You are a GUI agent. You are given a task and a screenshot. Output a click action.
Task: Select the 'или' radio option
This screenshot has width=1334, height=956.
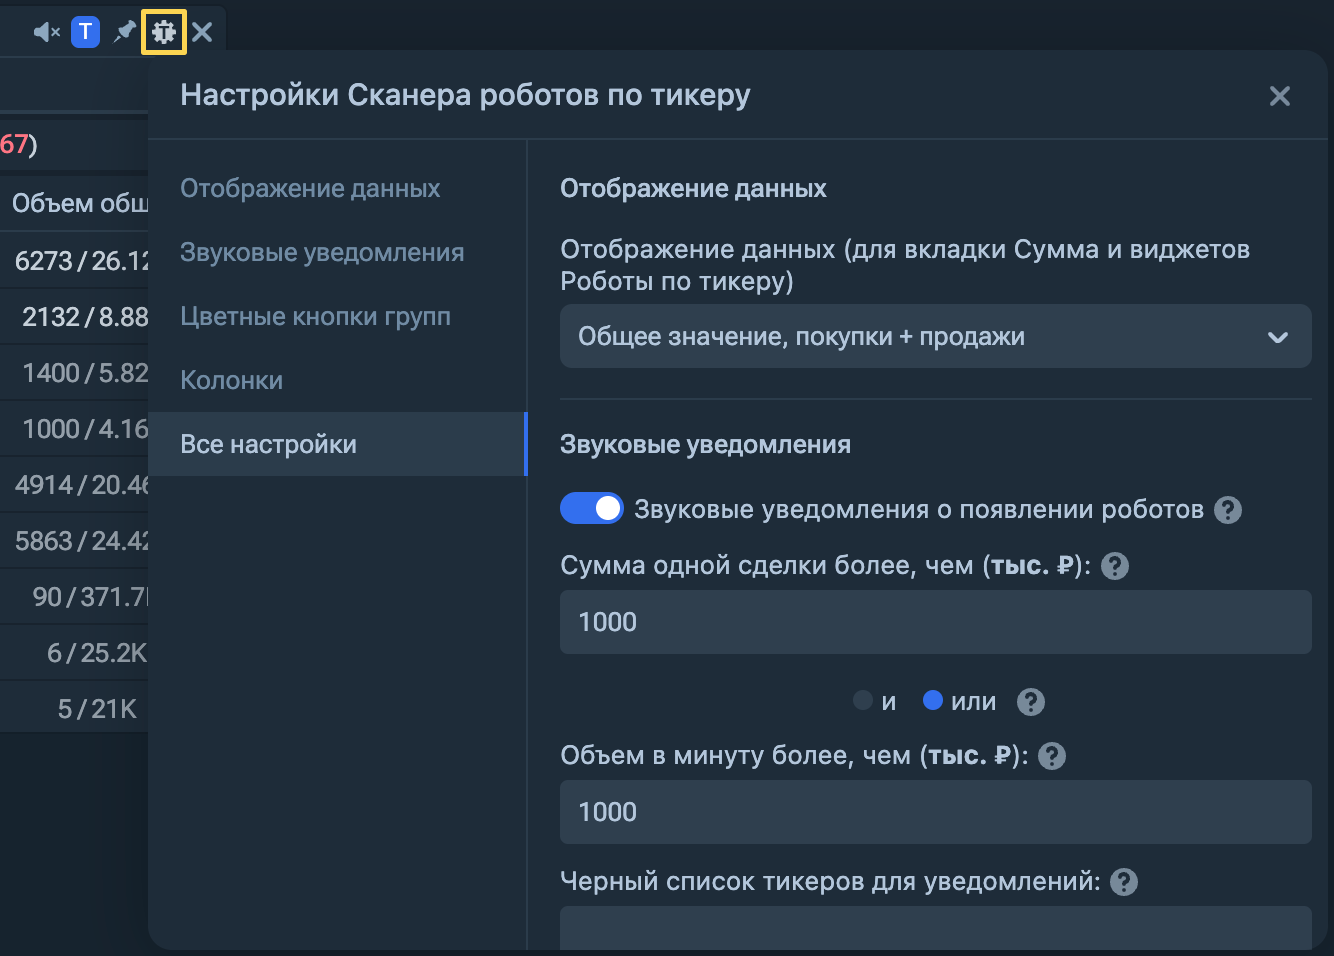click(x=933, y=701)
